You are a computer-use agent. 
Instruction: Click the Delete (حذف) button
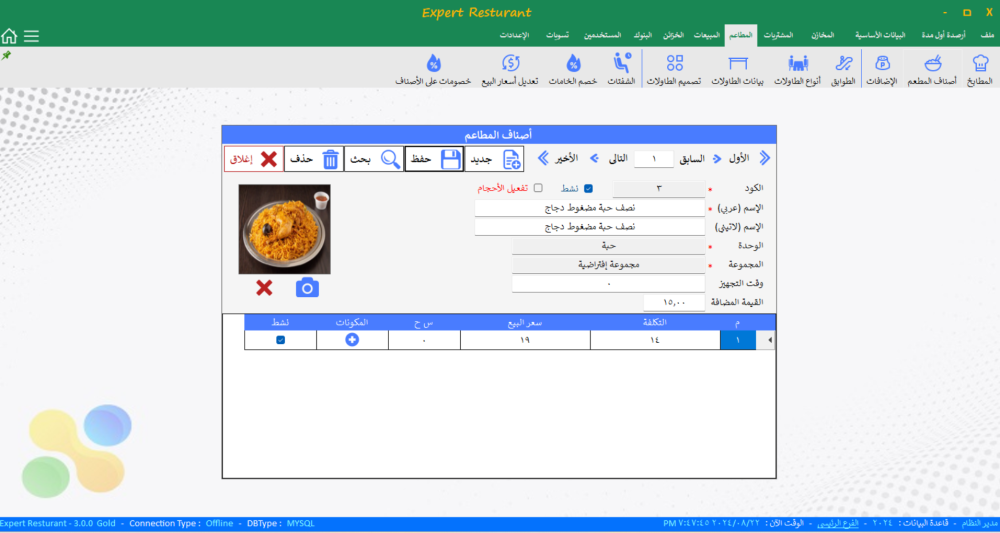point(314,159)
